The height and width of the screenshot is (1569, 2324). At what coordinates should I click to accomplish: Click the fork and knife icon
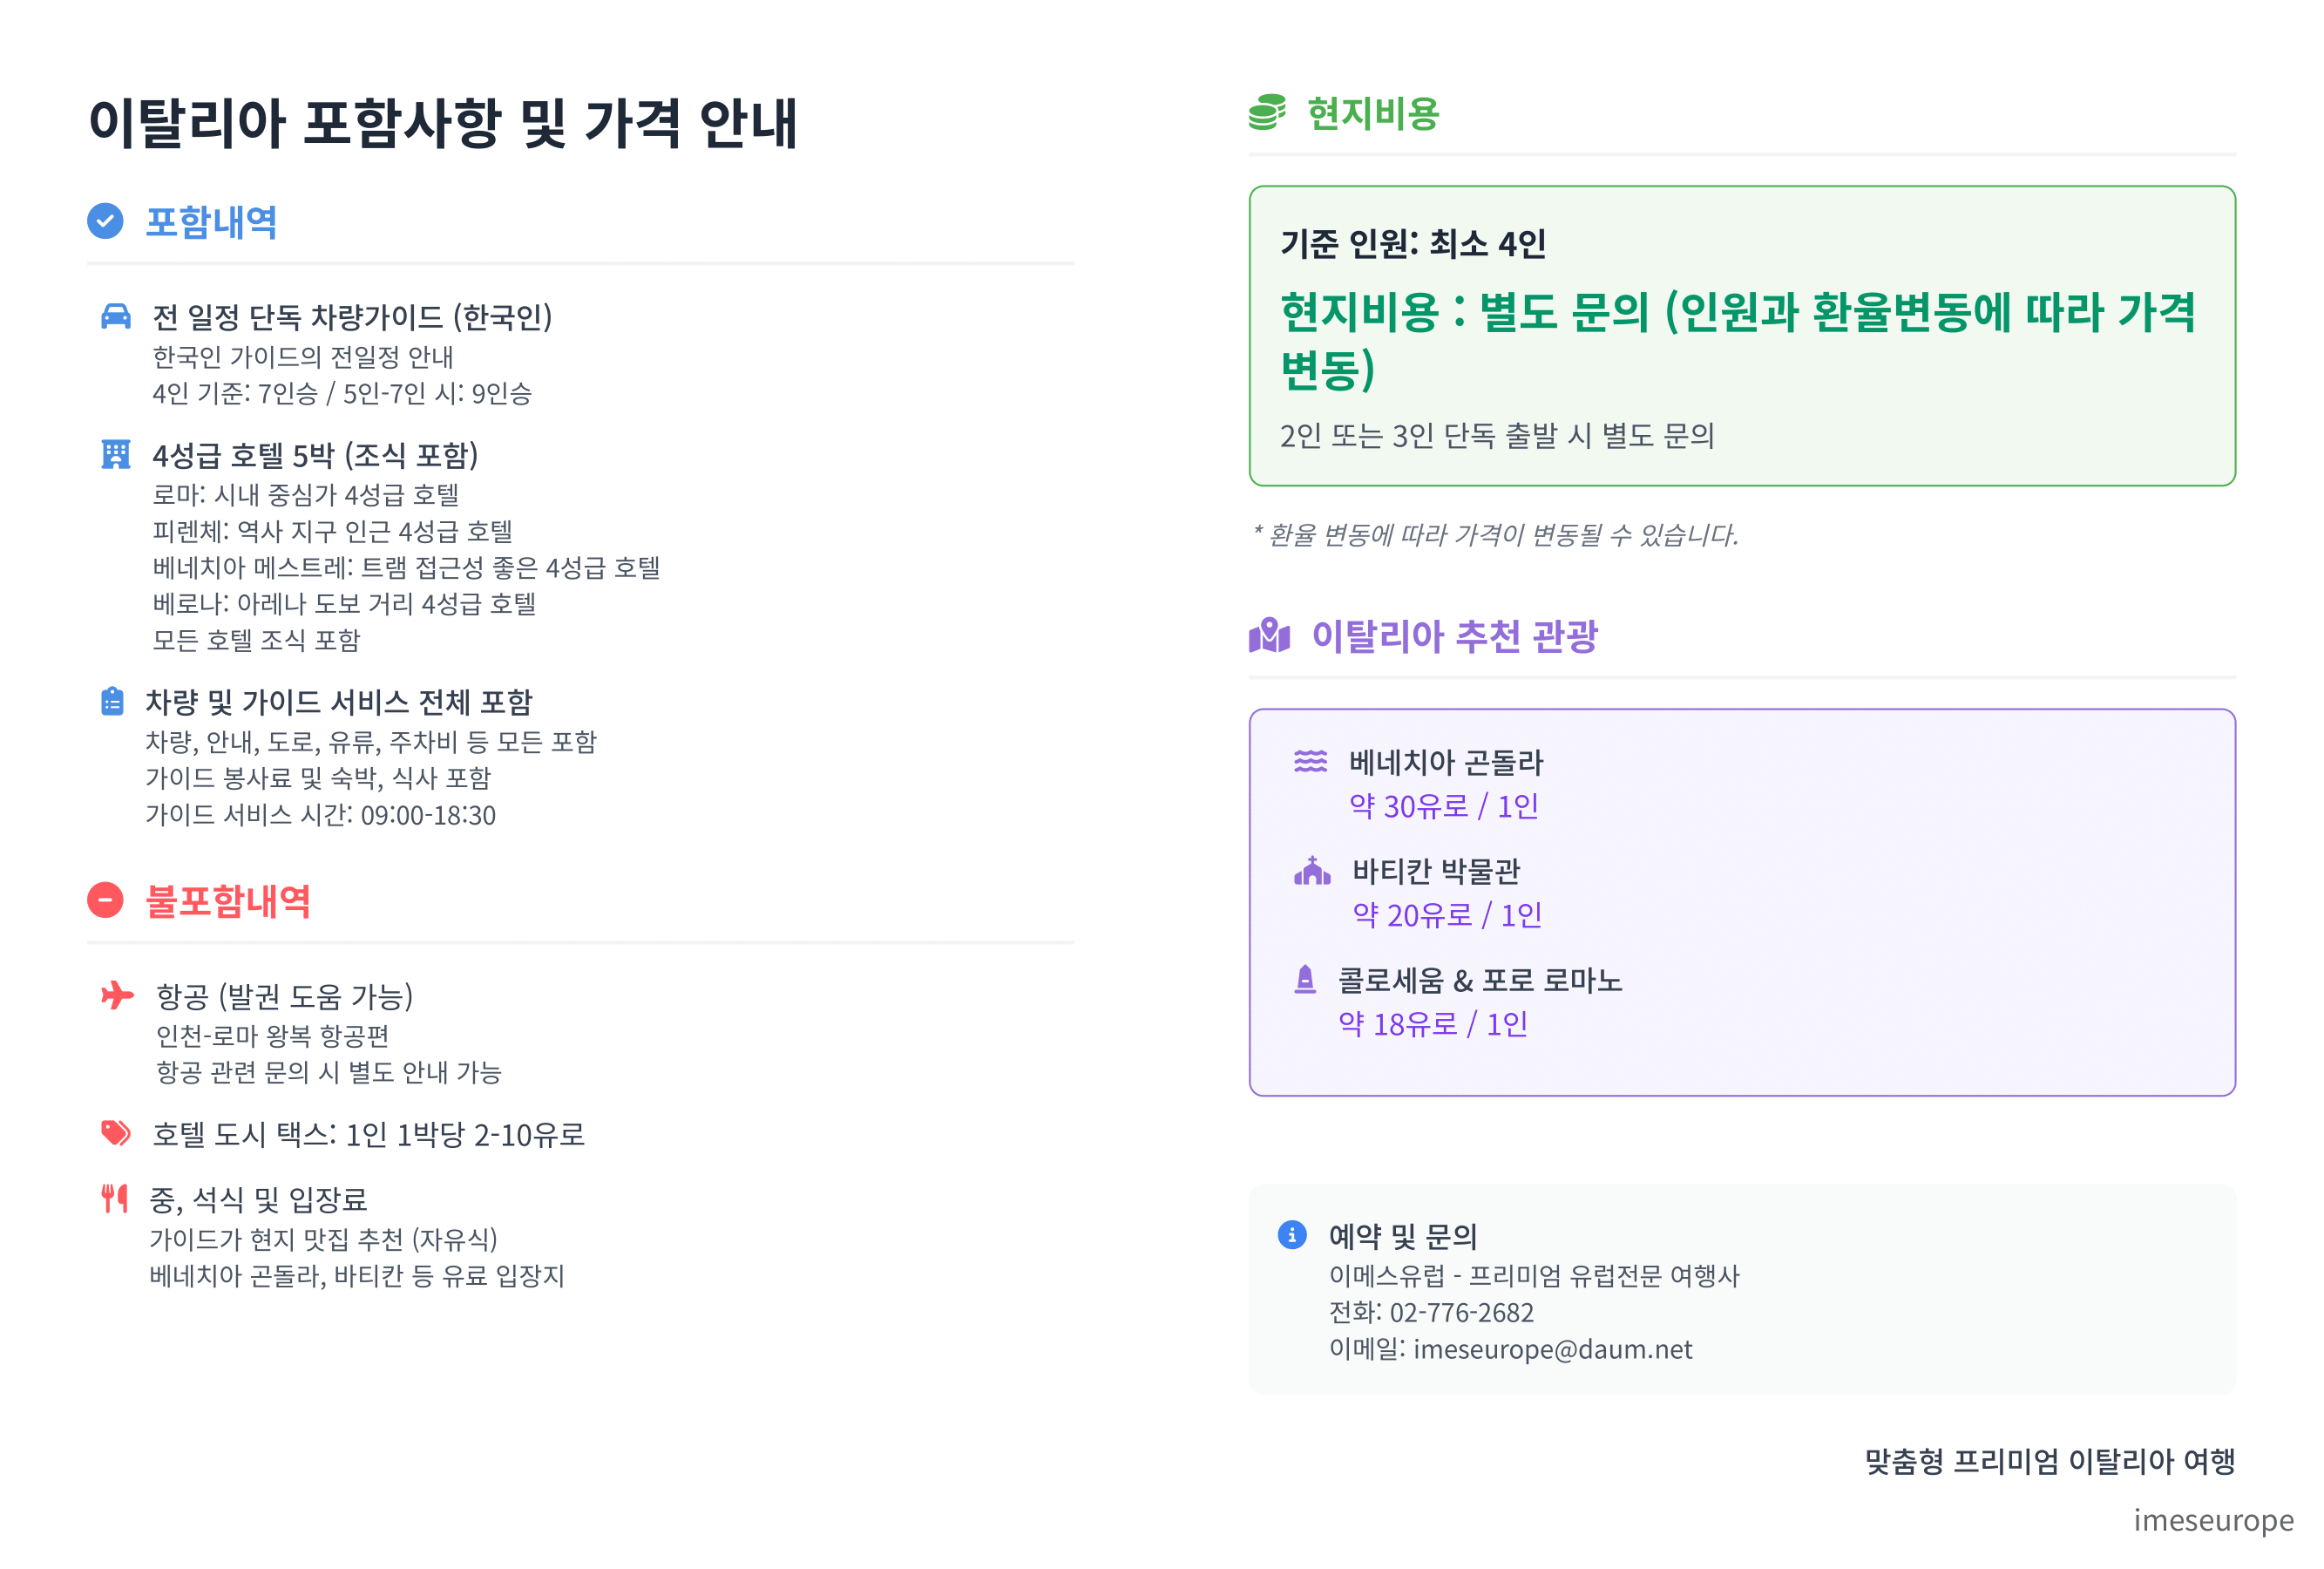pos(115,1198)
